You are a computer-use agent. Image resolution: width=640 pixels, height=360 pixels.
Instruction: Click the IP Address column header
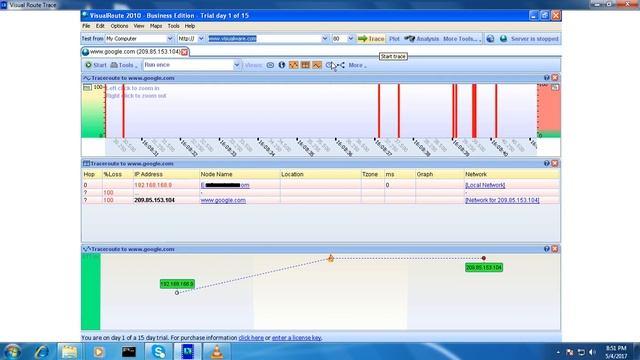(x=166, y=174)
